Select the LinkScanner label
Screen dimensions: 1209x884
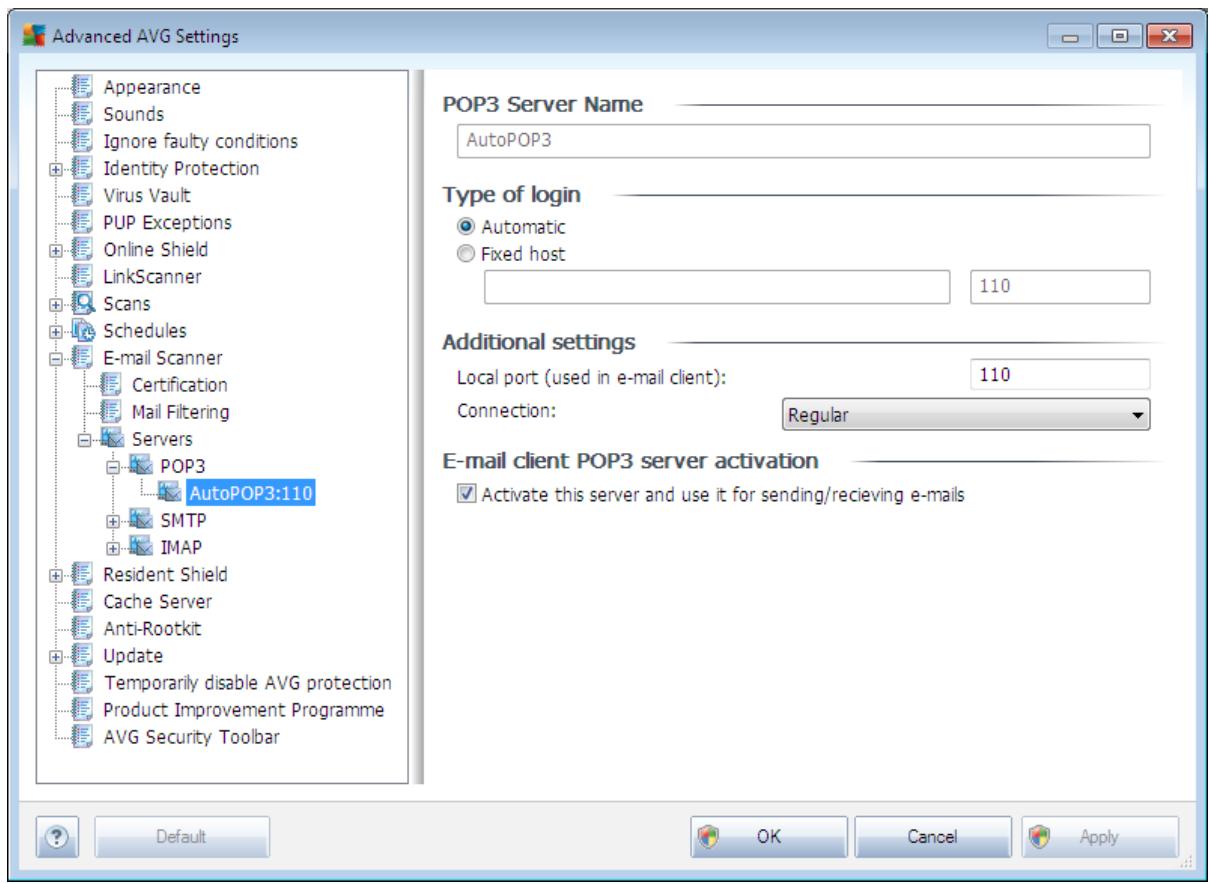(x=153, y=276)
